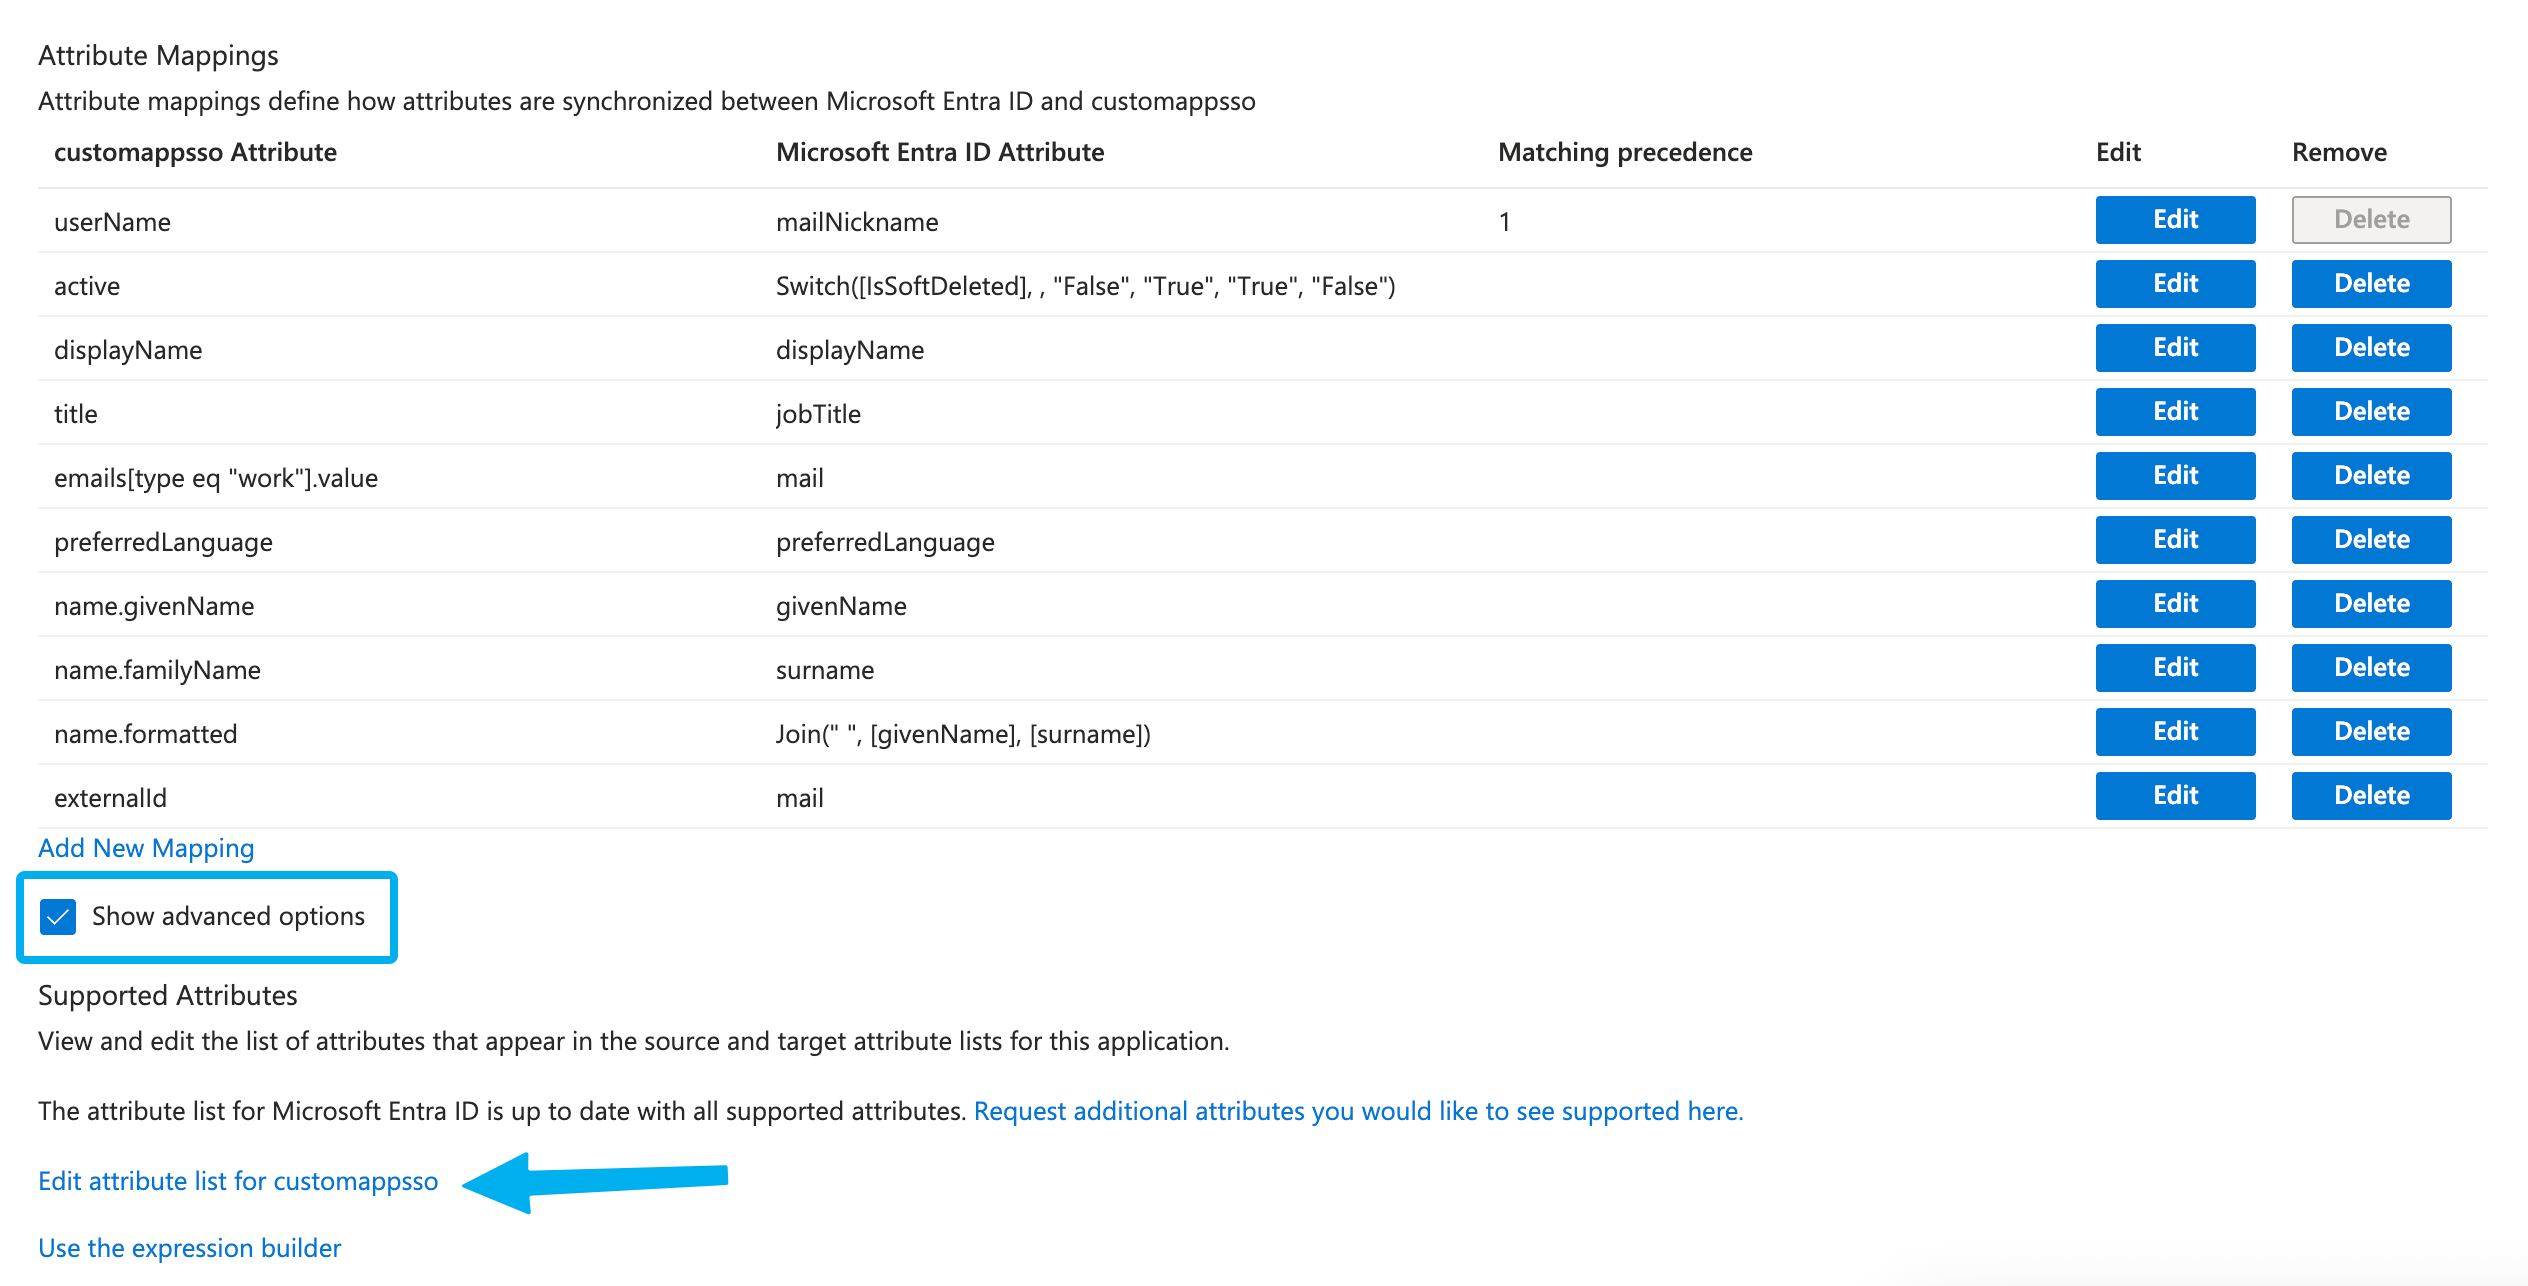Open the expression builder
Screen dimensions: 2528x1286
point(188,1248)
